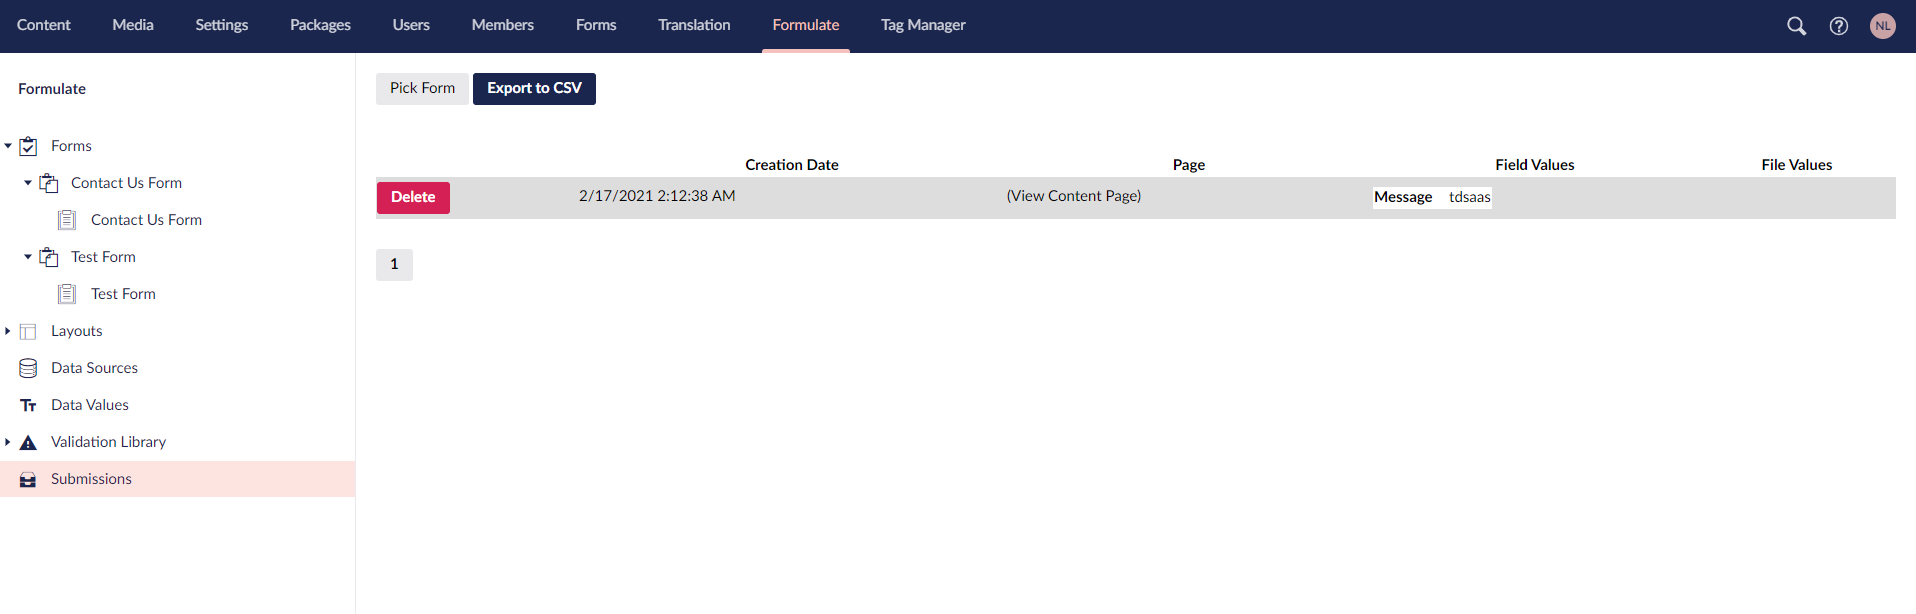Image resolution: width=1916 pixels, height=614 pixels.
Task: Click the Page column header
Action: [x=1189, y=165]
